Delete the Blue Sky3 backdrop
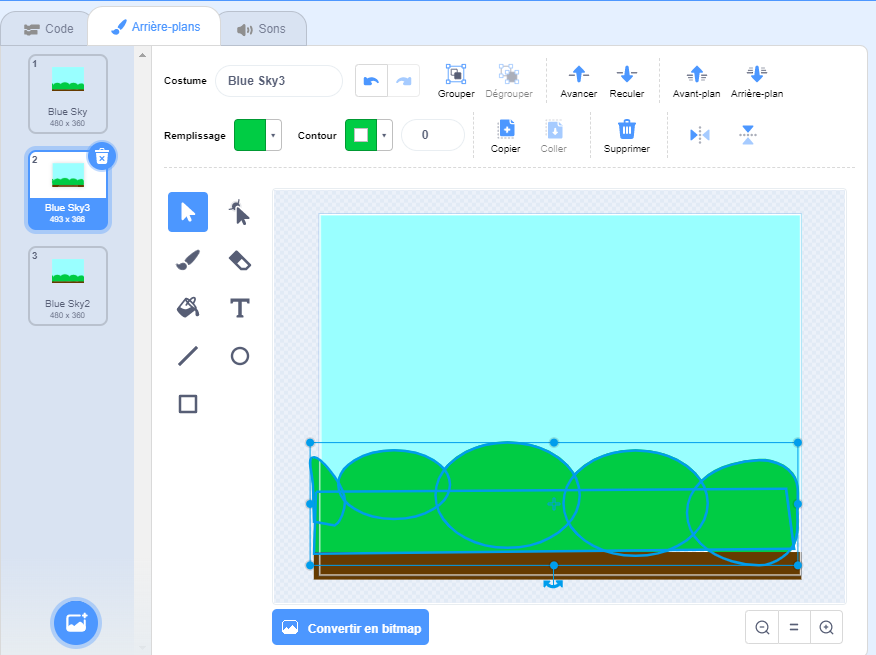The image size is (876, 655). point(102,156)
